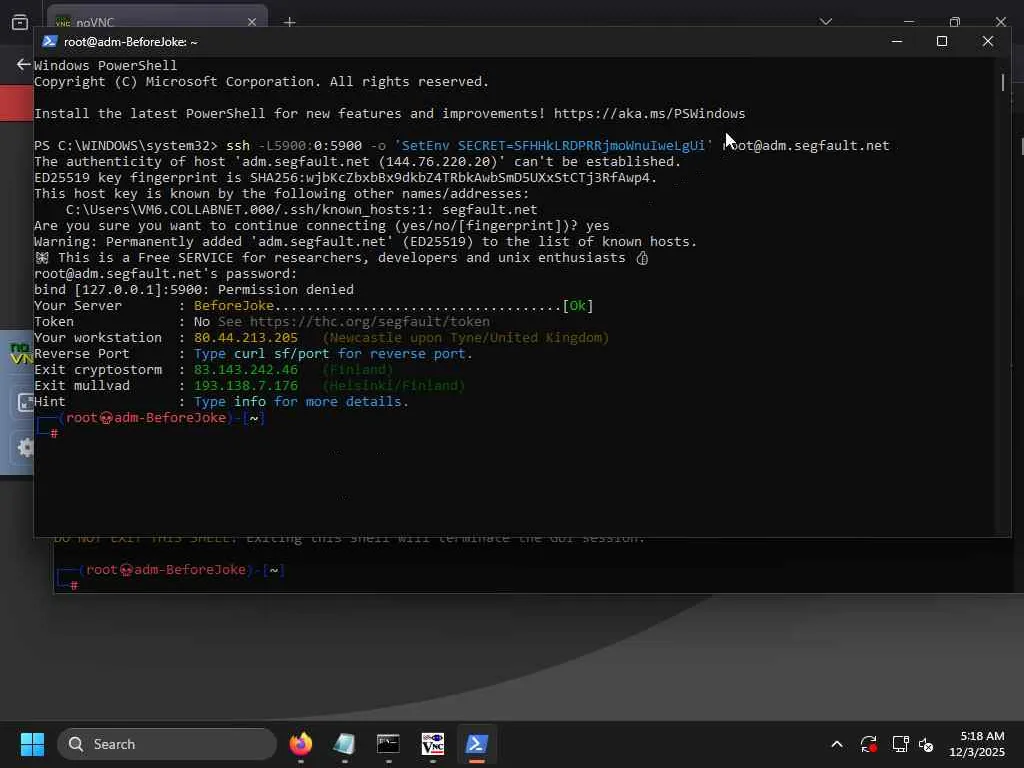The width and height of the screenshot is (1024, 768).
Task: Click the green [Ok] status text
Action: point(578,306)
